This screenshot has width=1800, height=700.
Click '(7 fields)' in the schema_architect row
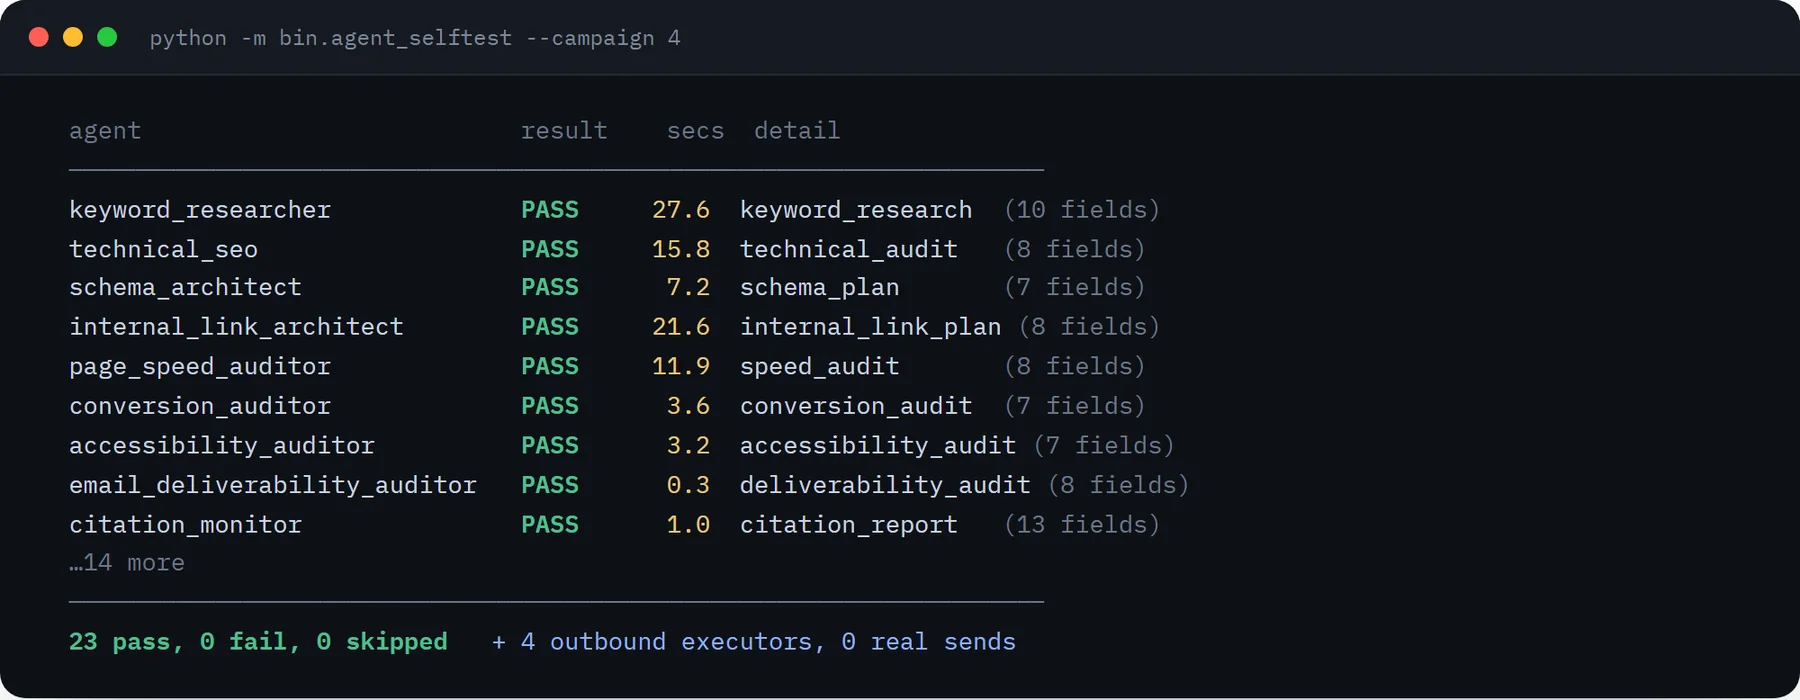[x=1075, y=288]
